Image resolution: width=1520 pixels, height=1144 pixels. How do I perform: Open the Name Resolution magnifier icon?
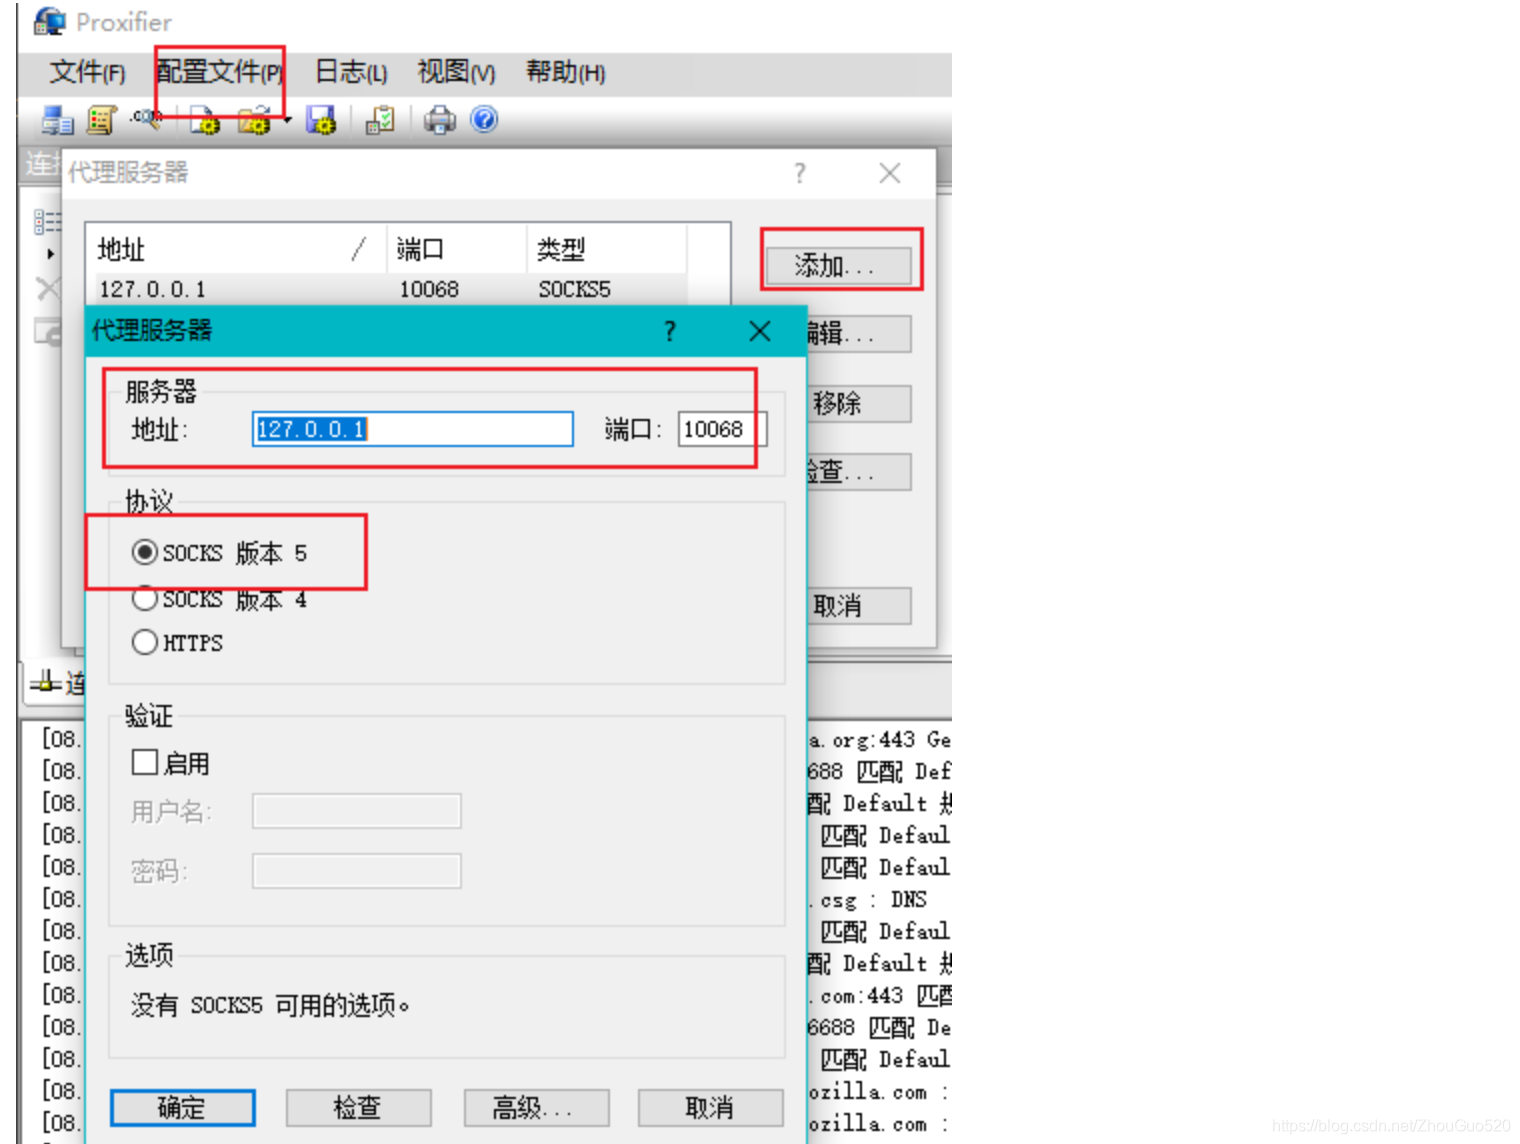(146, 119)
